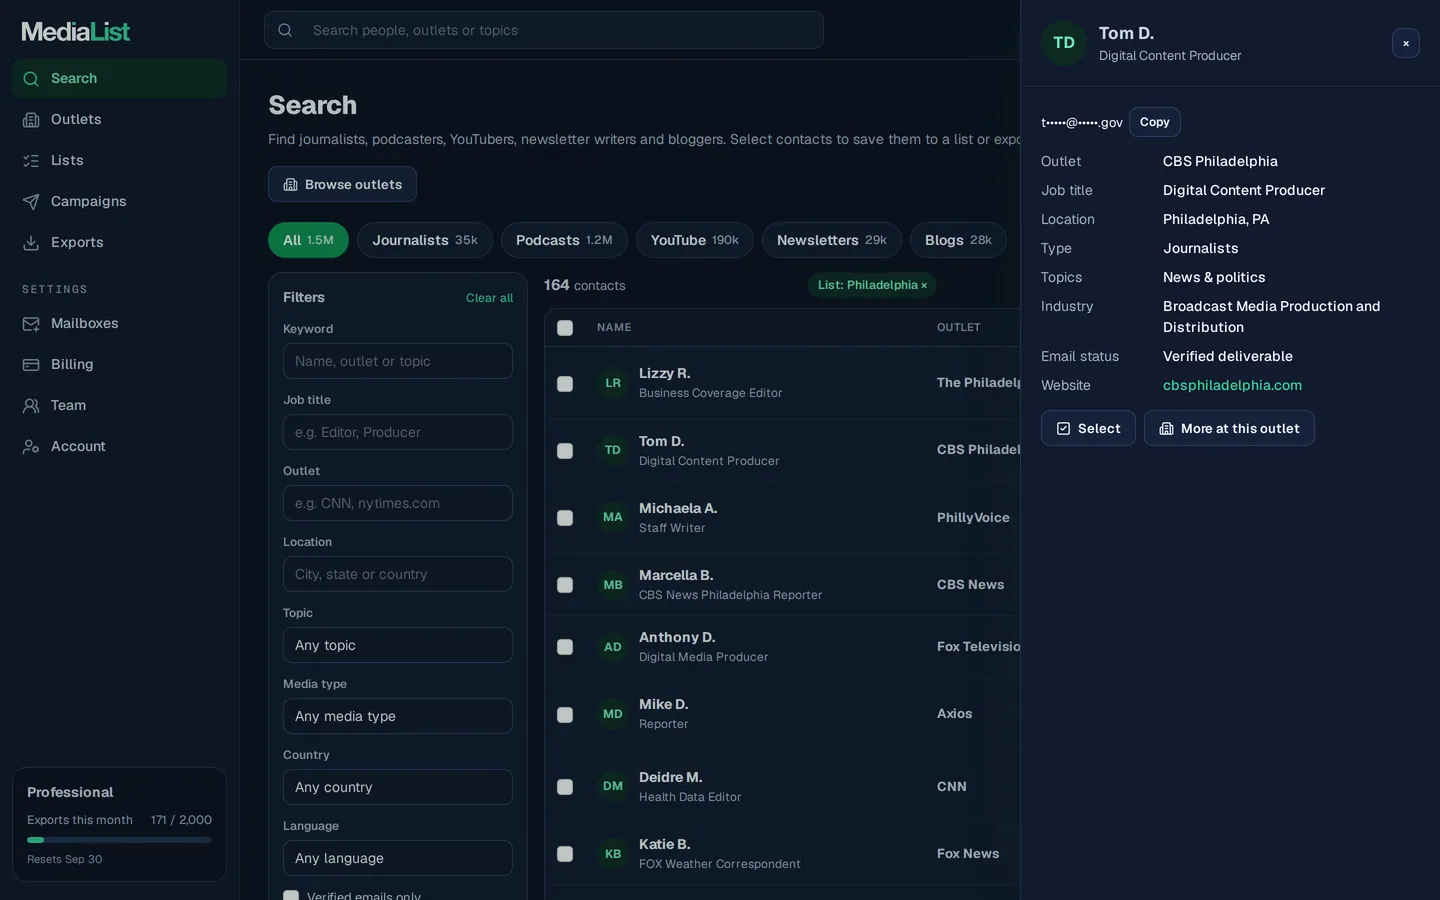Open Exports download icon

31,243
